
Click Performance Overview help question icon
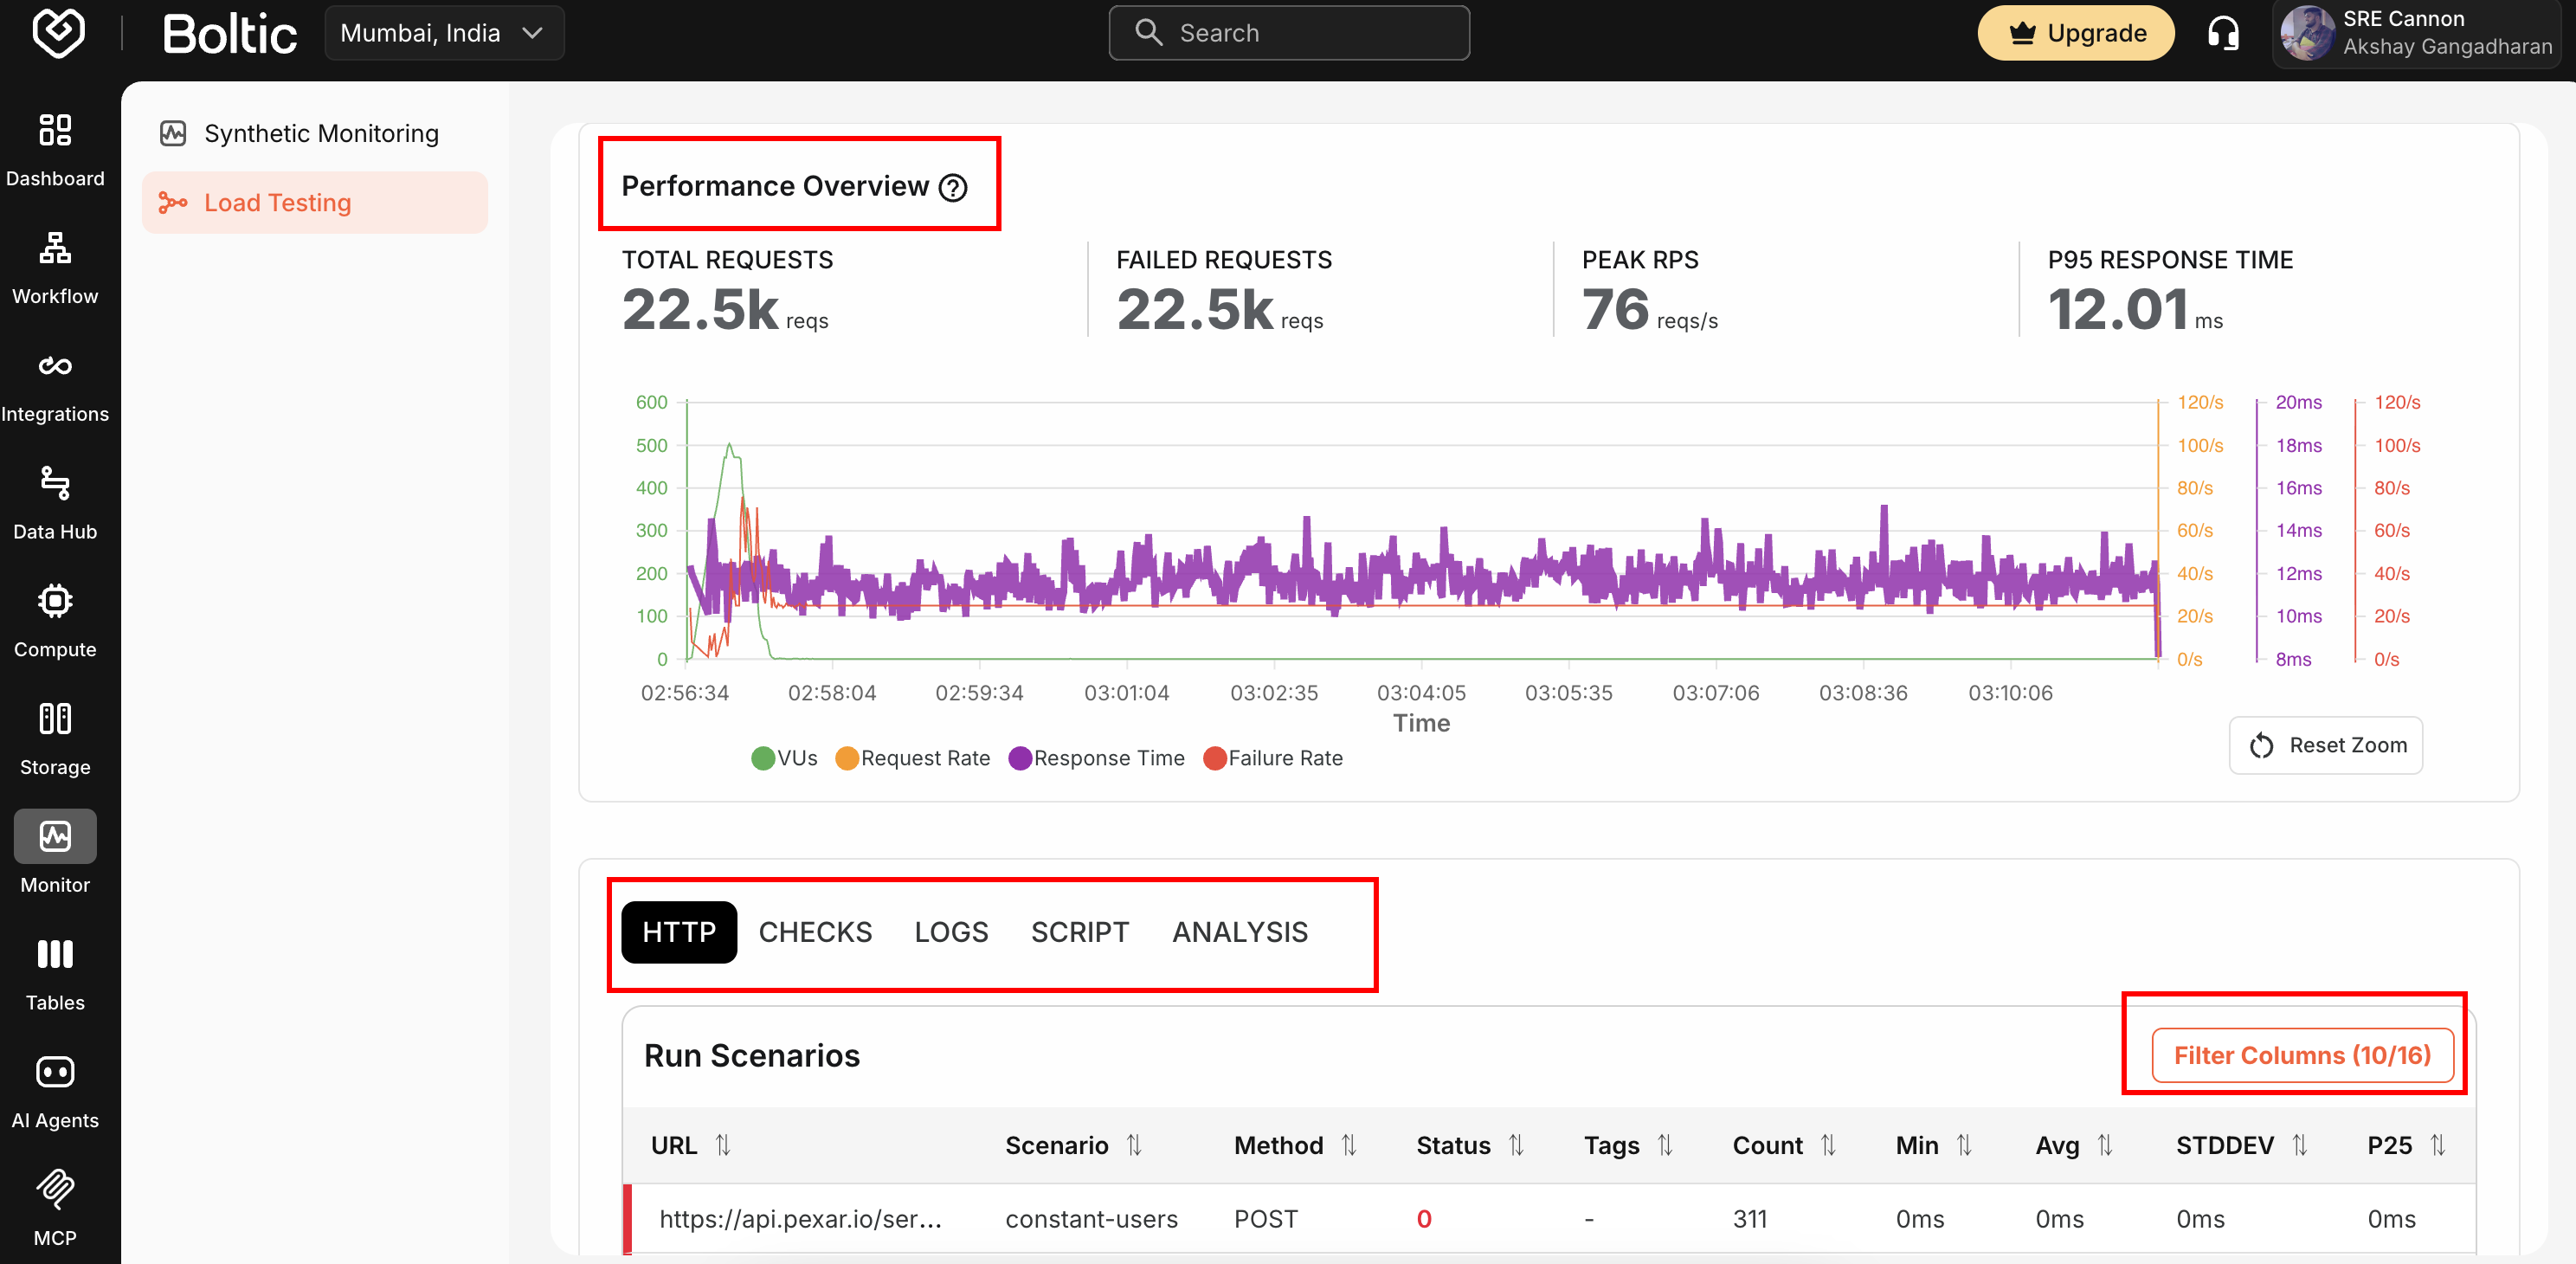[953, 188]
